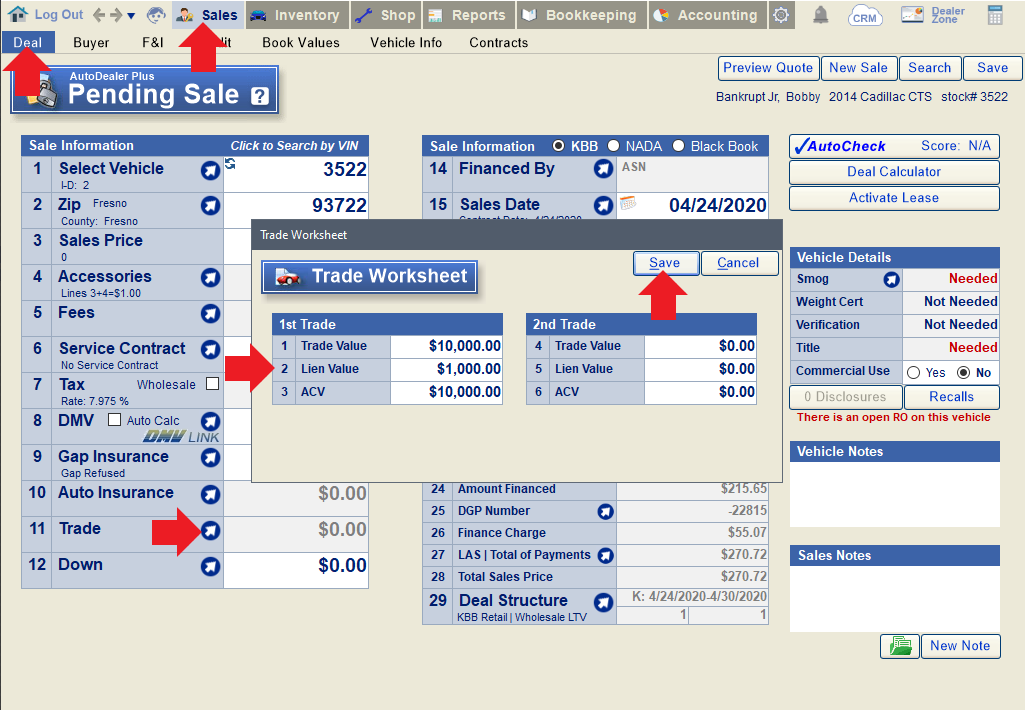Open the Sales Date calendar icon
The width and height of the screenshot is (1025, 710).
coord(628,203)
